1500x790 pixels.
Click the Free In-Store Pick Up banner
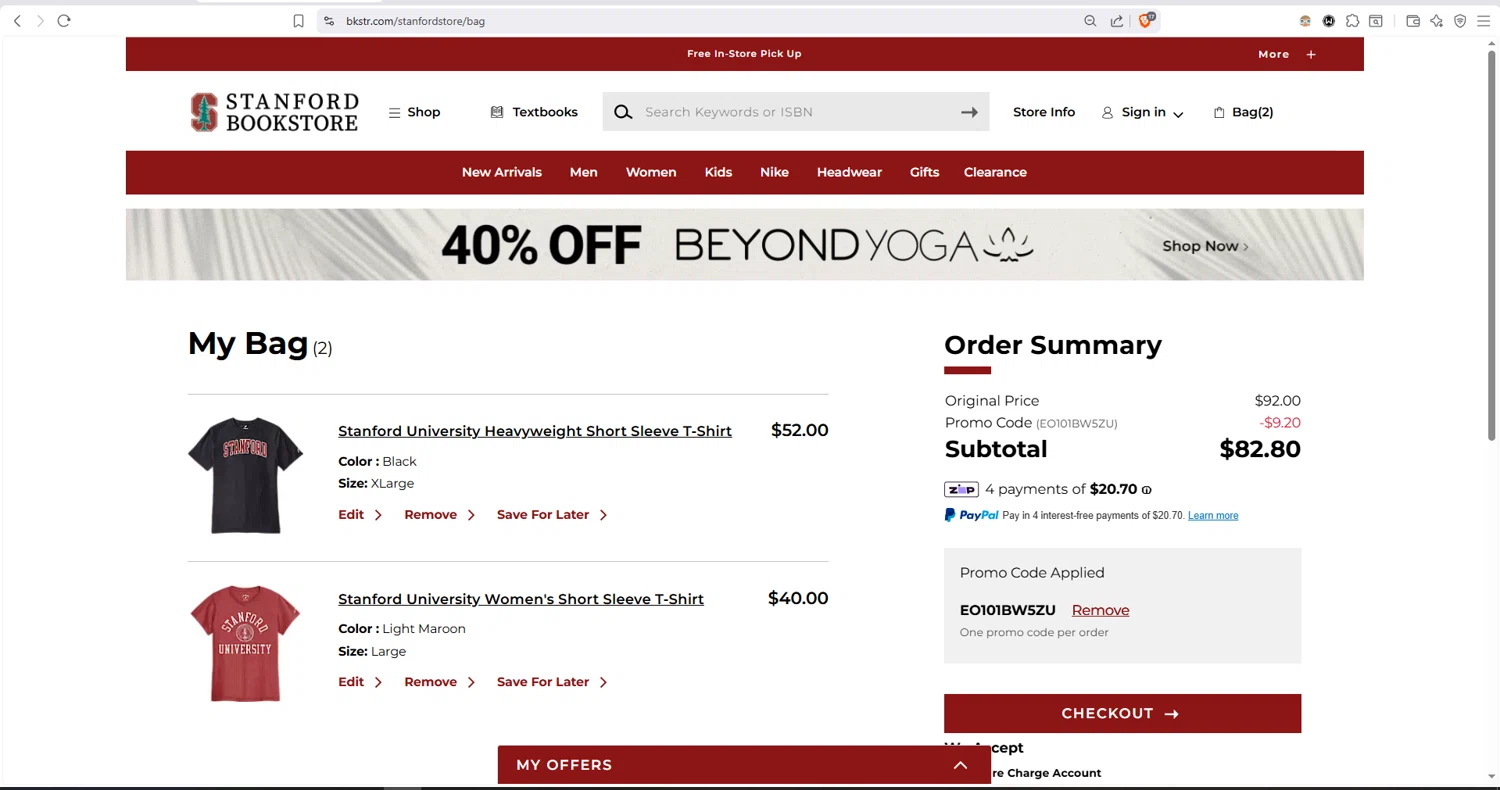point(744,54)
